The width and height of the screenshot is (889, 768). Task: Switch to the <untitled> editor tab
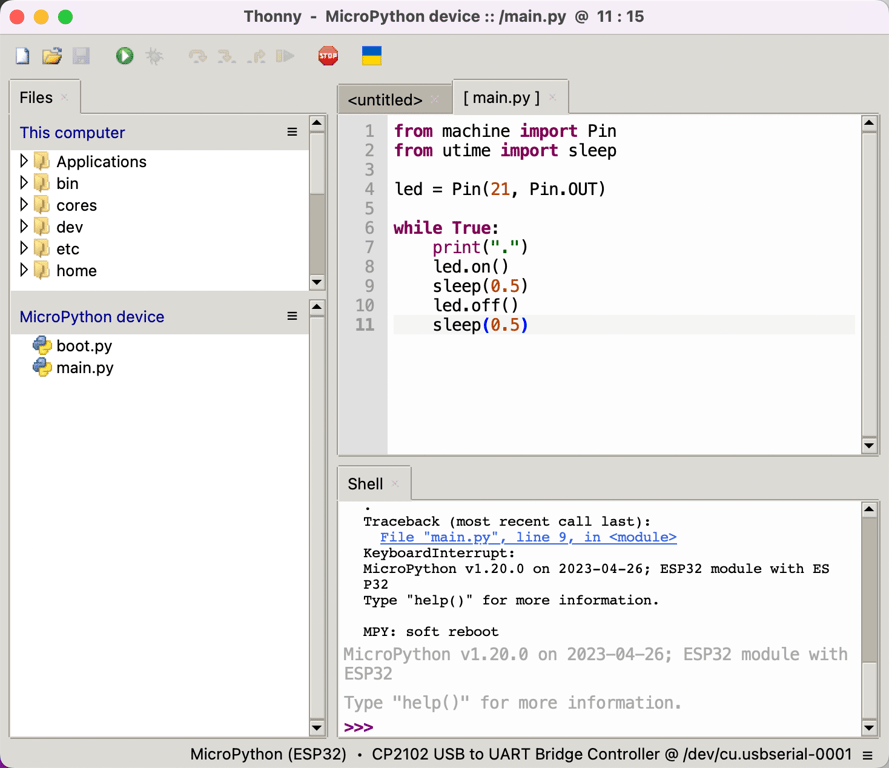pyautogui.click(x=385, y=100)
